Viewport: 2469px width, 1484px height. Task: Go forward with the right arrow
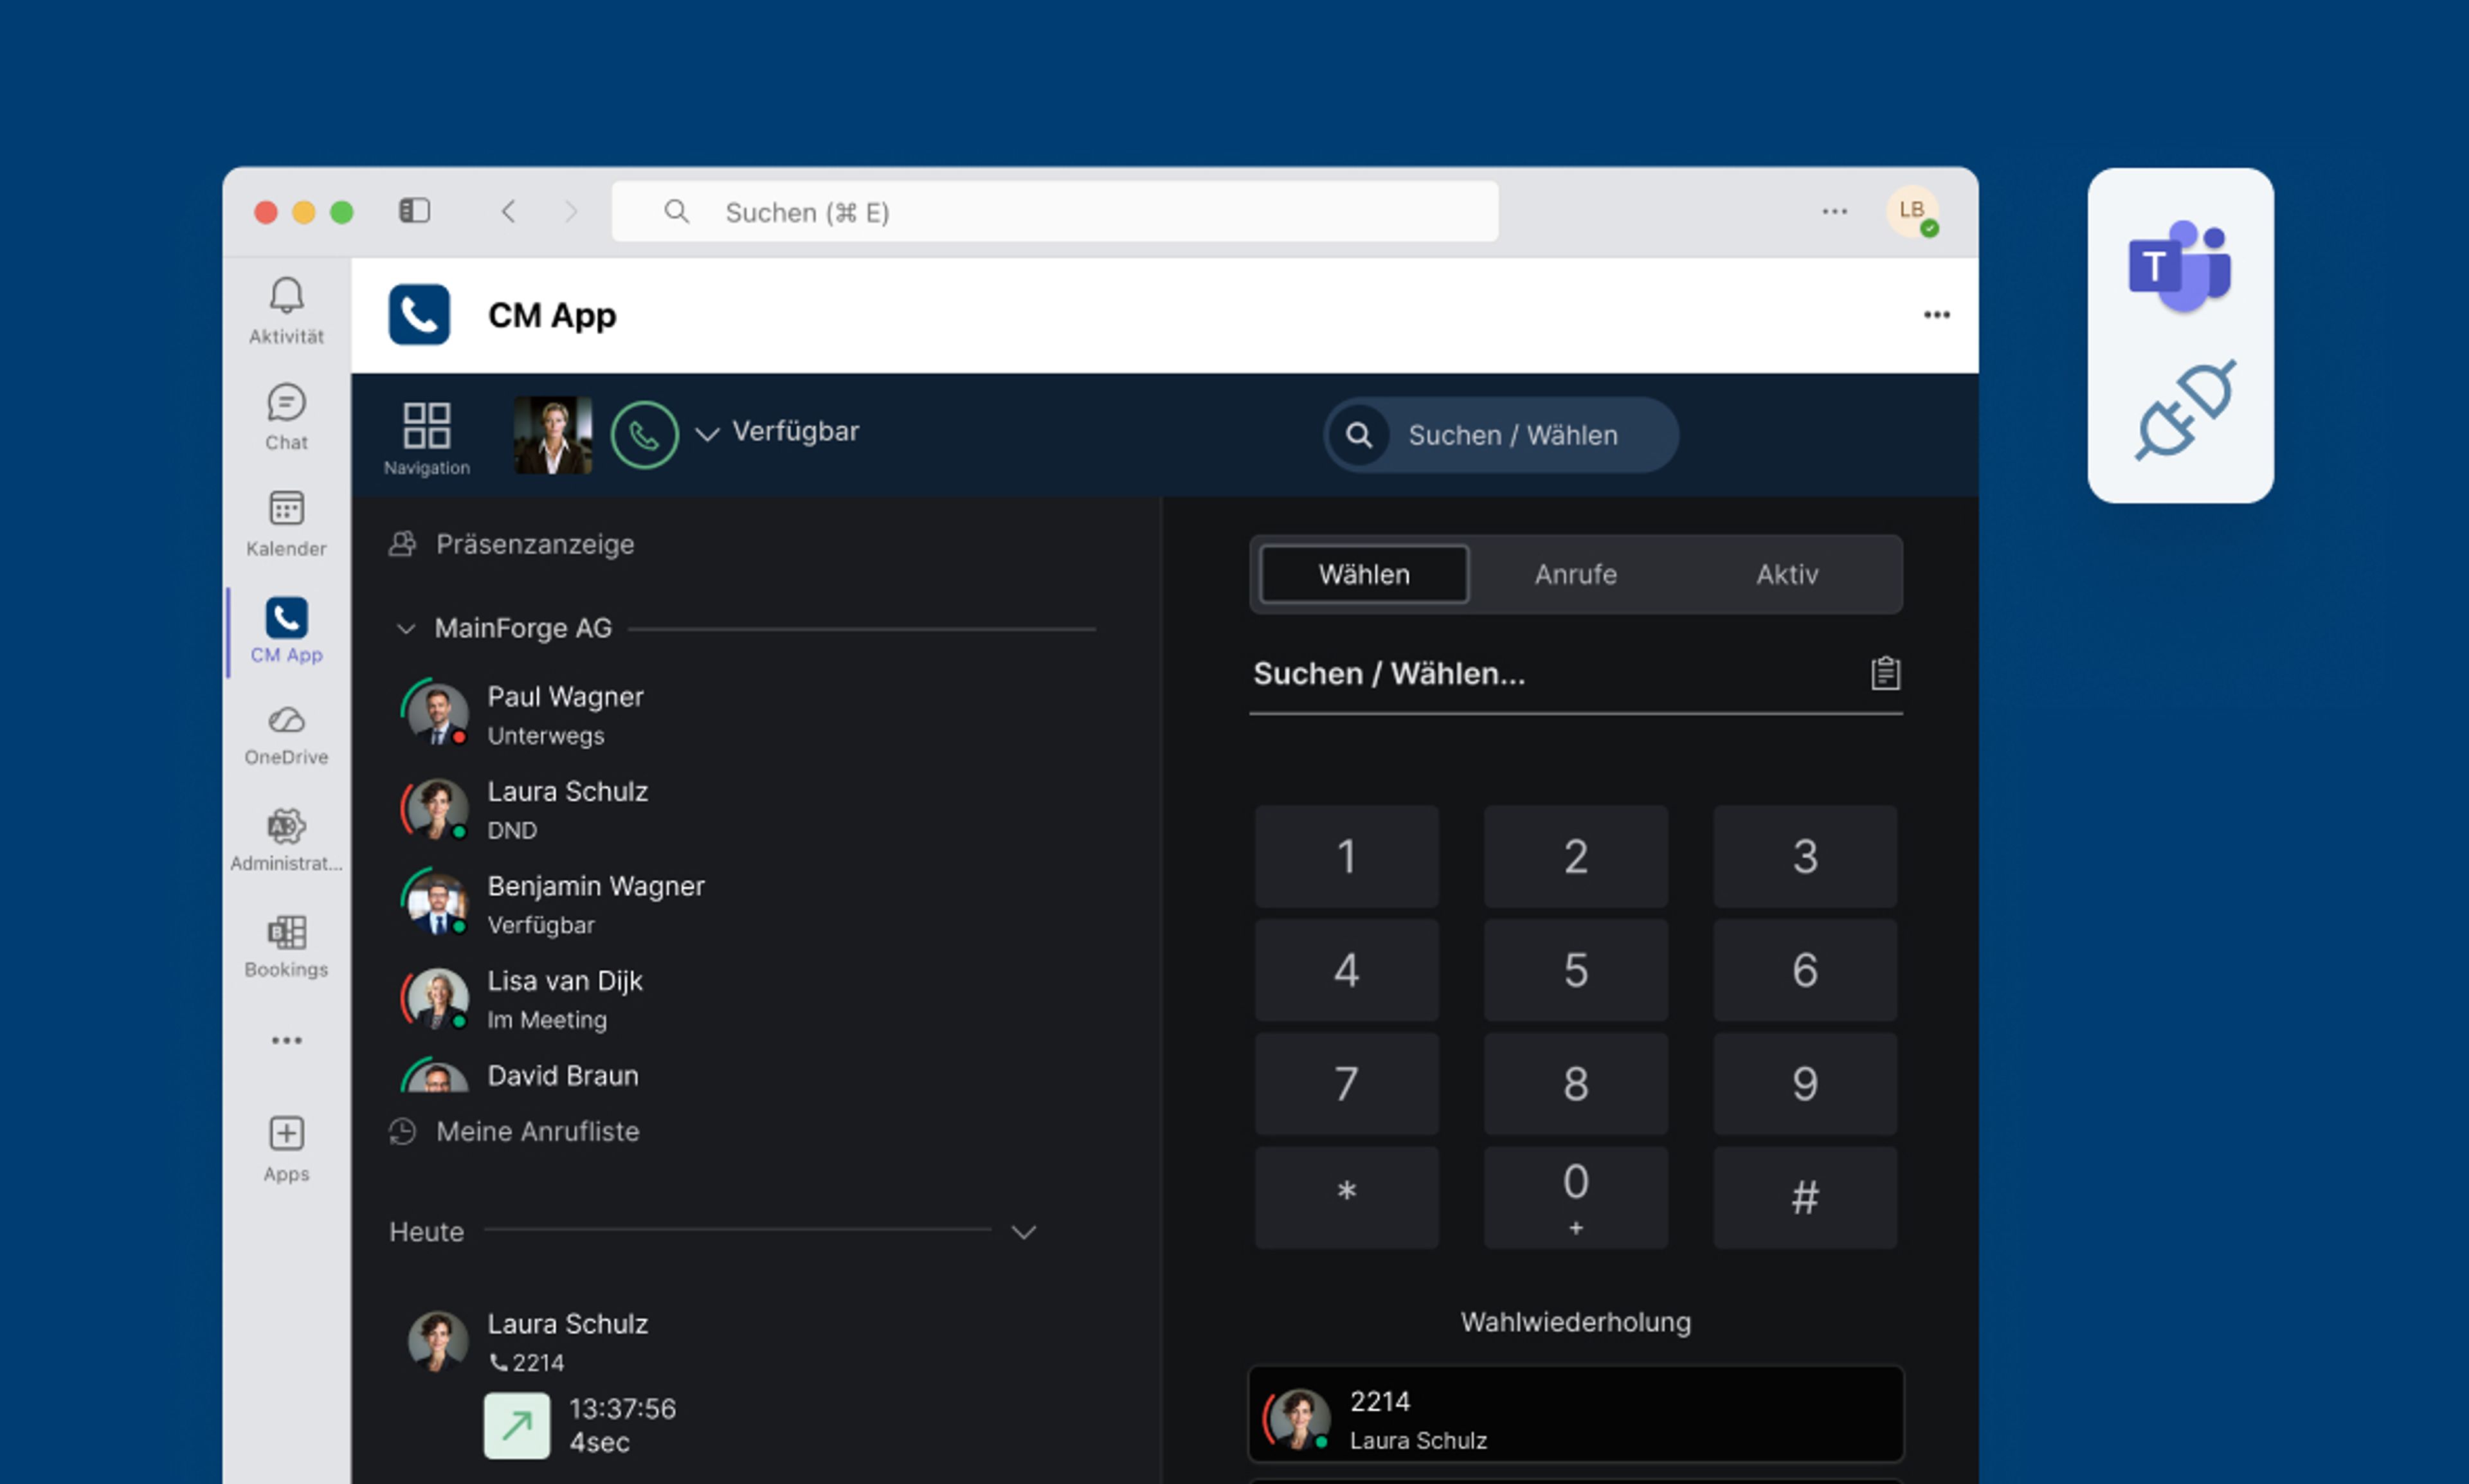[x=571, y=211]
